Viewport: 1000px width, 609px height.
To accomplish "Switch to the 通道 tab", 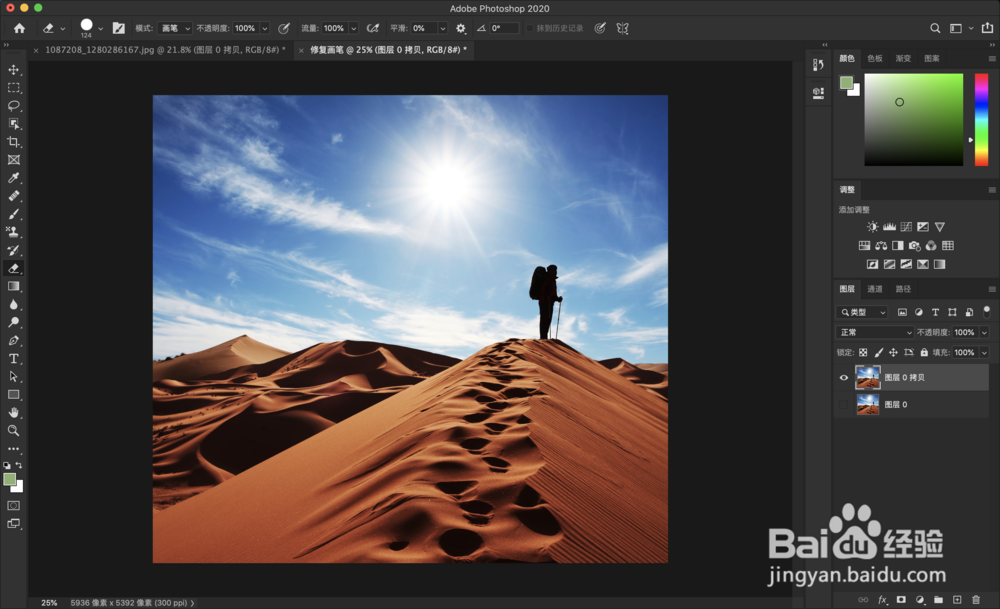I will (x=875, y=289).
